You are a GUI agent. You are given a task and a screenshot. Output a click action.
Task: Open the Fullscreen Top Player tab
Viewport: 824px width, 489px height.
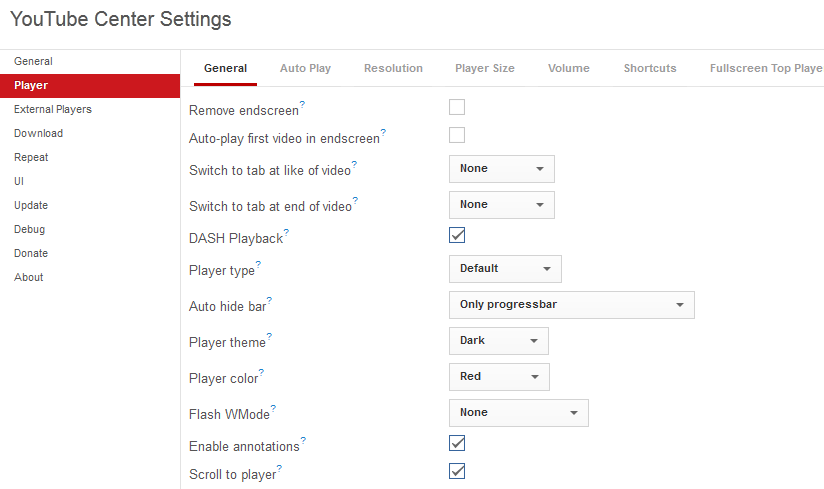click(x=767, y=68)
